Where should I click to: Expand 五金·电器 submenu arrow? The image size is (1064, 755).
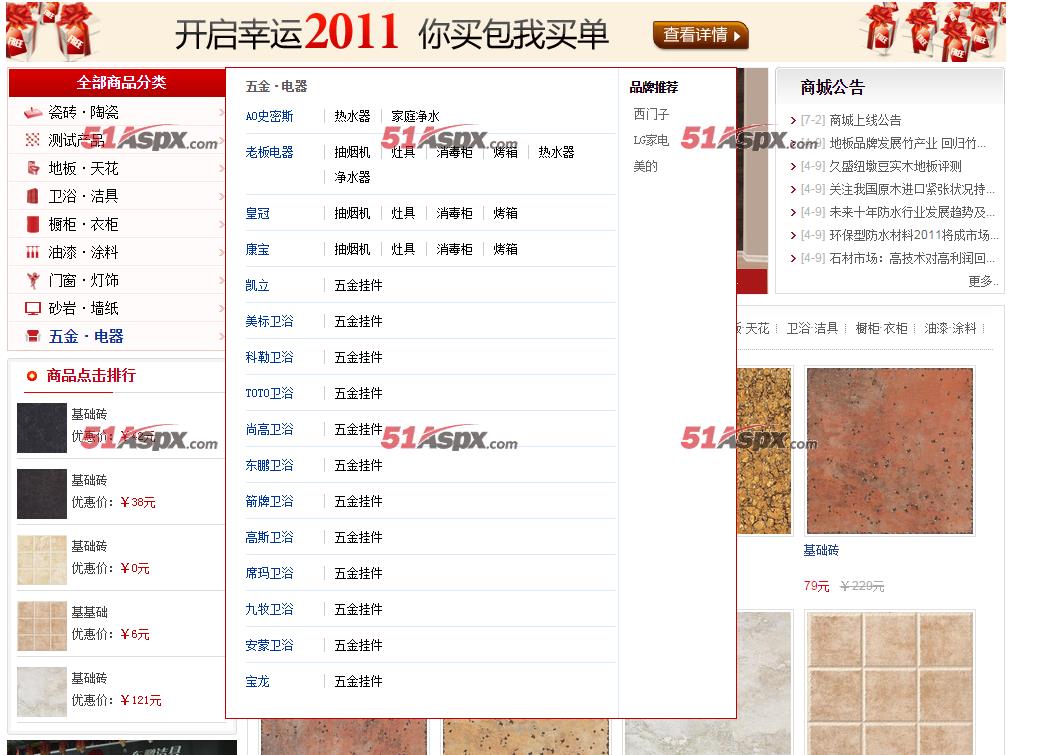click(221, 336)
